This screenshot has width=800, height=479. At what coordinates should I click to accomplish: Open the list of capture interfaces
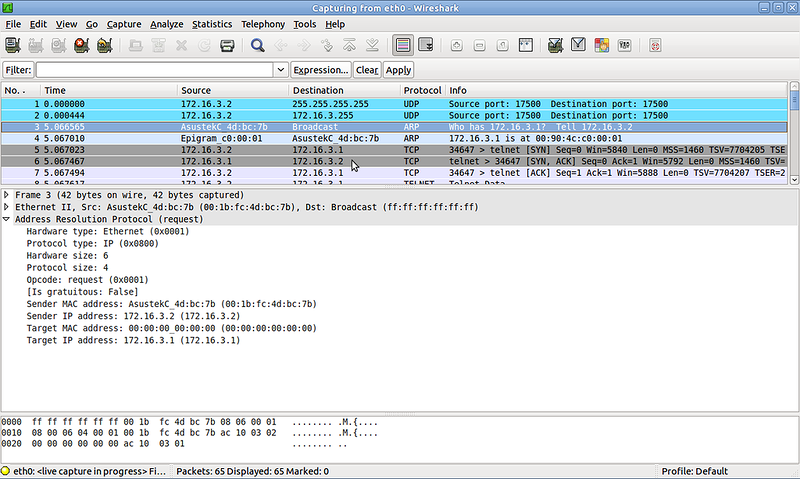tap(13, 45)
